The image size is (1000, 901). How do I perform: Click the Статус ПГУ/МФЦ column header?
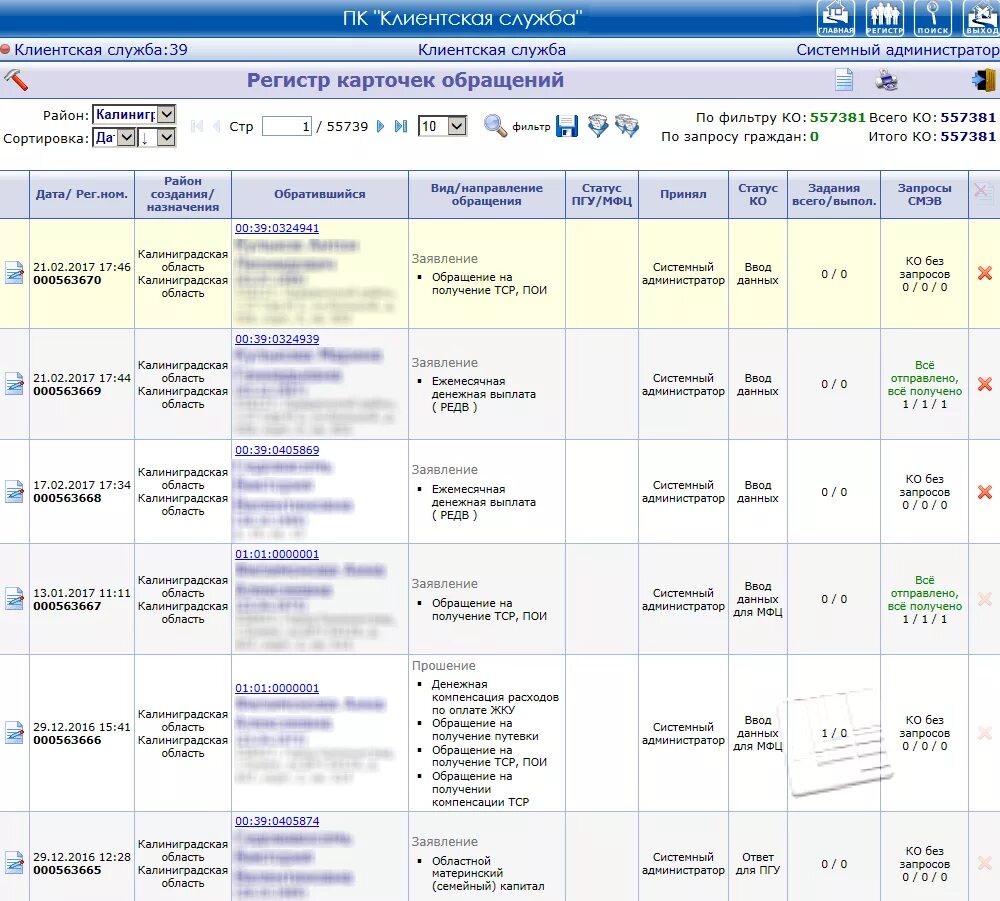click(x=601, y=194)
